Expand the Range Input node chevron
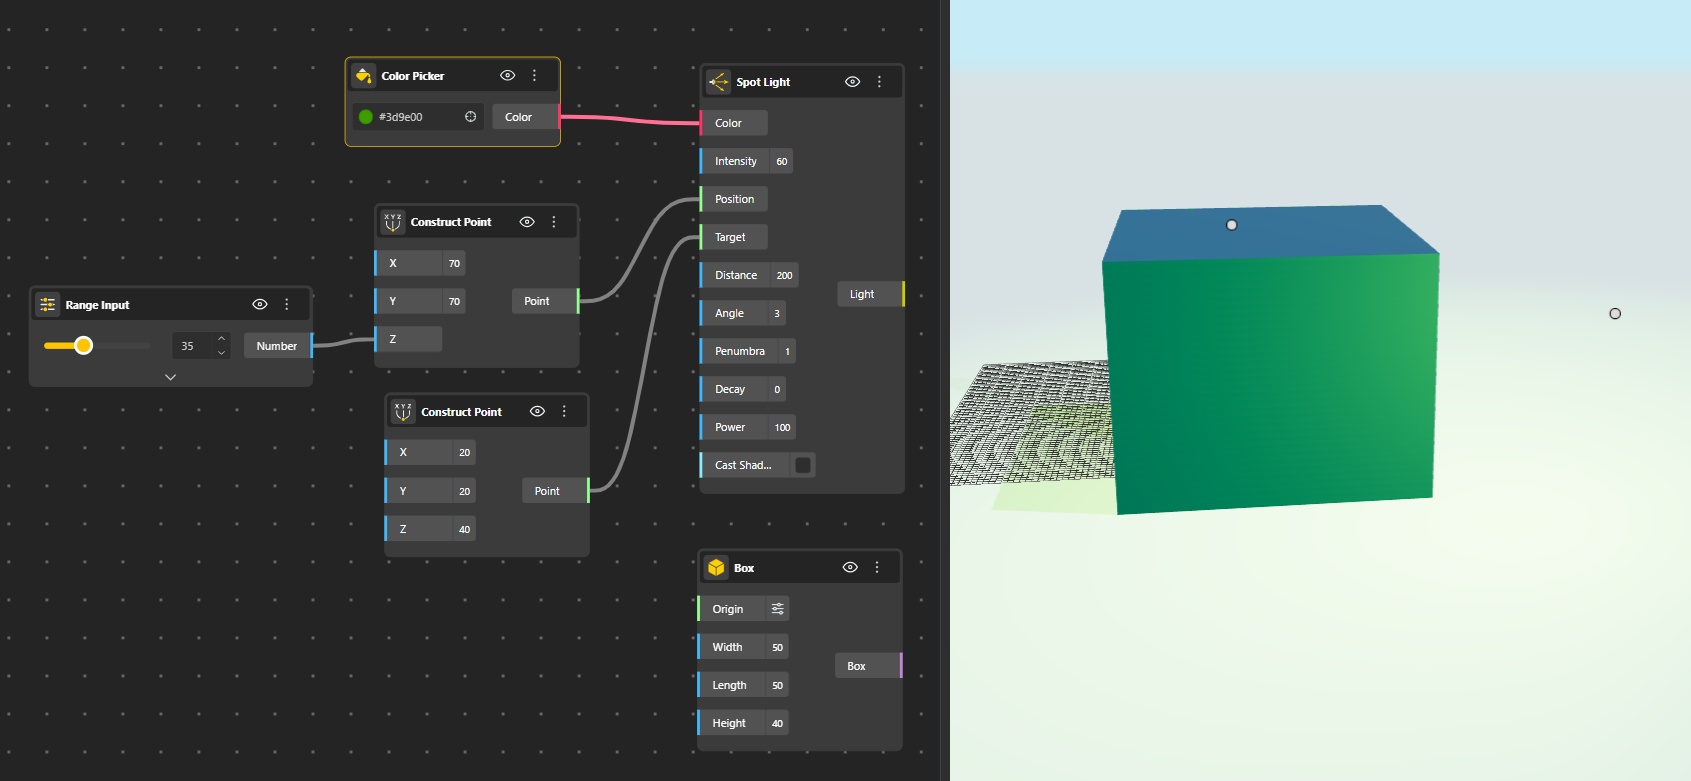1691x781 pixels. [170, 377]
